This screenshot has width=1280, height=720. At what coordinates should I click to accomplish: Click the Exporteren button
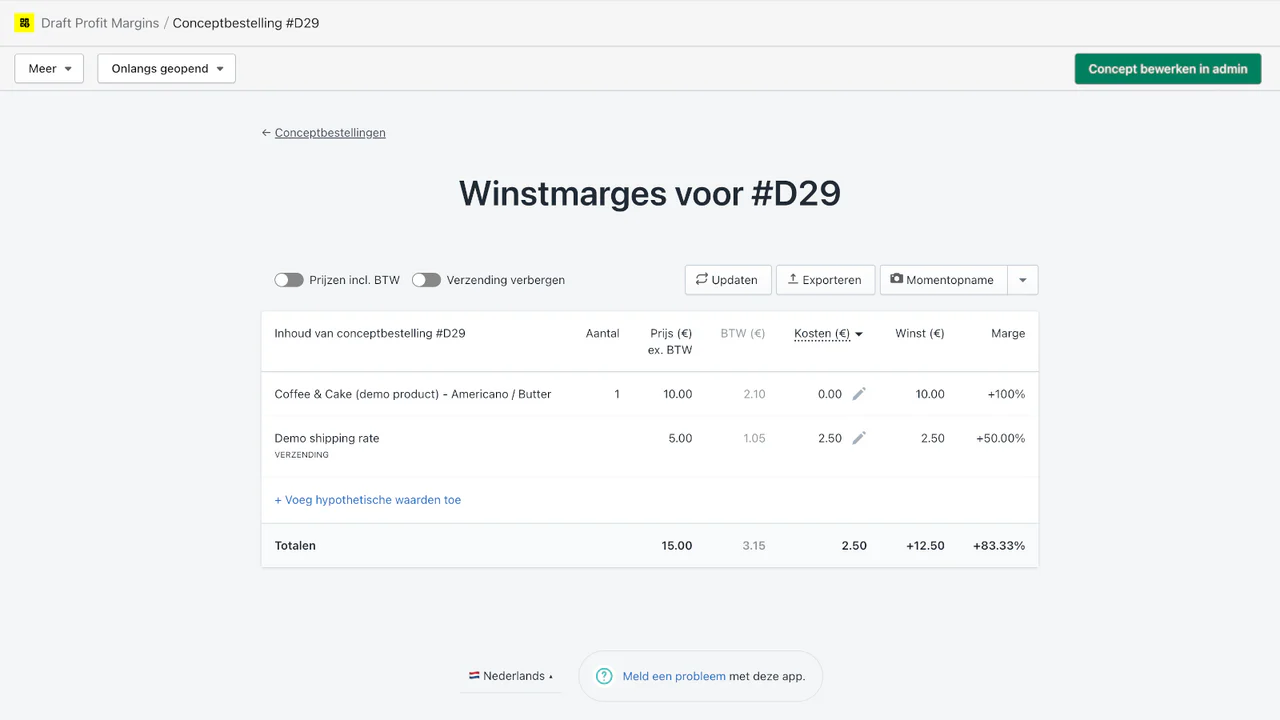[825, 280]
